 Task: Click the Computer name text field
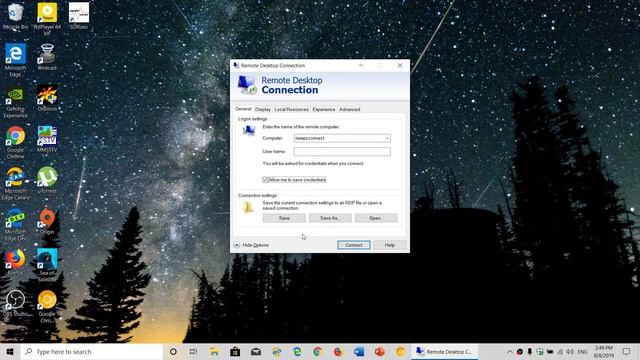[x=338, y=138]
